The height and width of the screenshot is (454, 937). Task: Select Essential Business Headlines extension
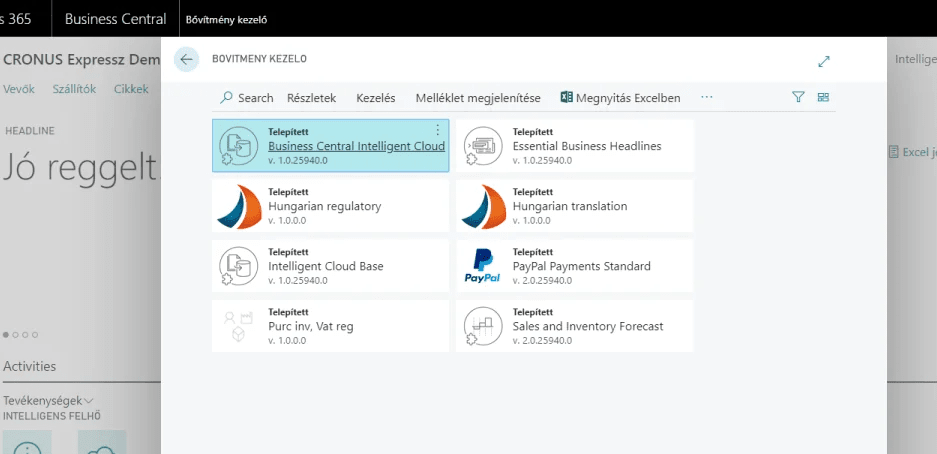coord(575,146)
